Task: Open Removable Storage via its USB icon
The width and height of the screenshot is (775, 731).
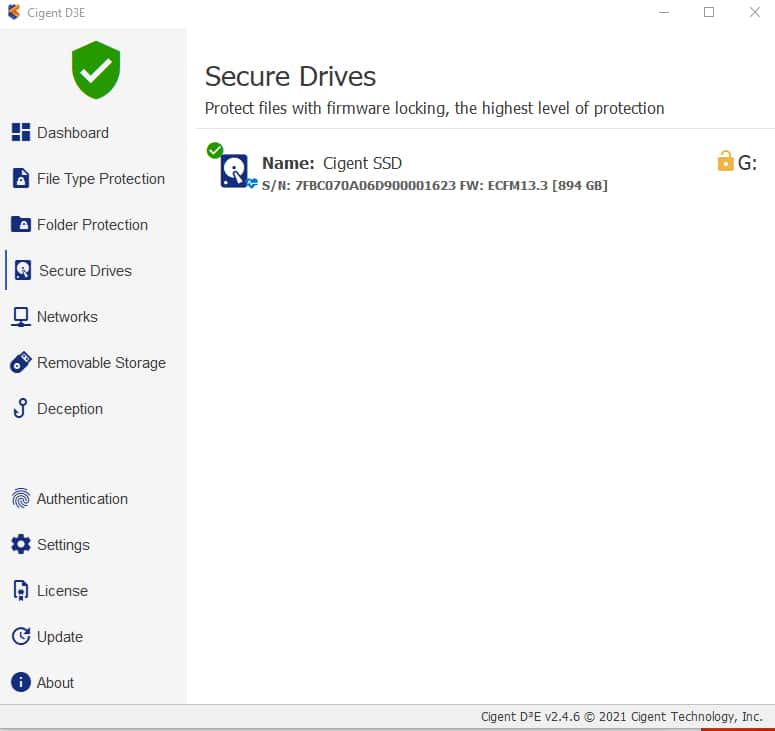Action: 21,362
